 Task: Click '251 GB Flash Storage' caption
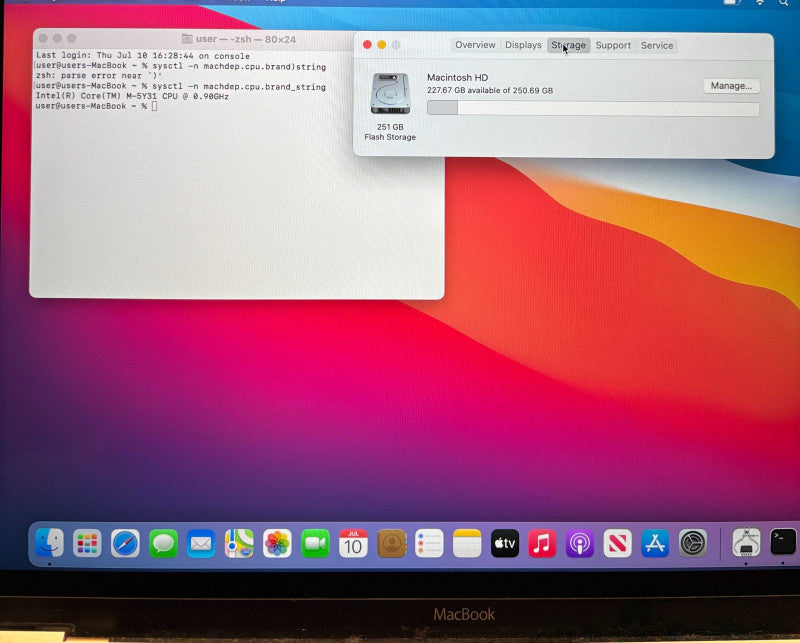tap(390, 132)
